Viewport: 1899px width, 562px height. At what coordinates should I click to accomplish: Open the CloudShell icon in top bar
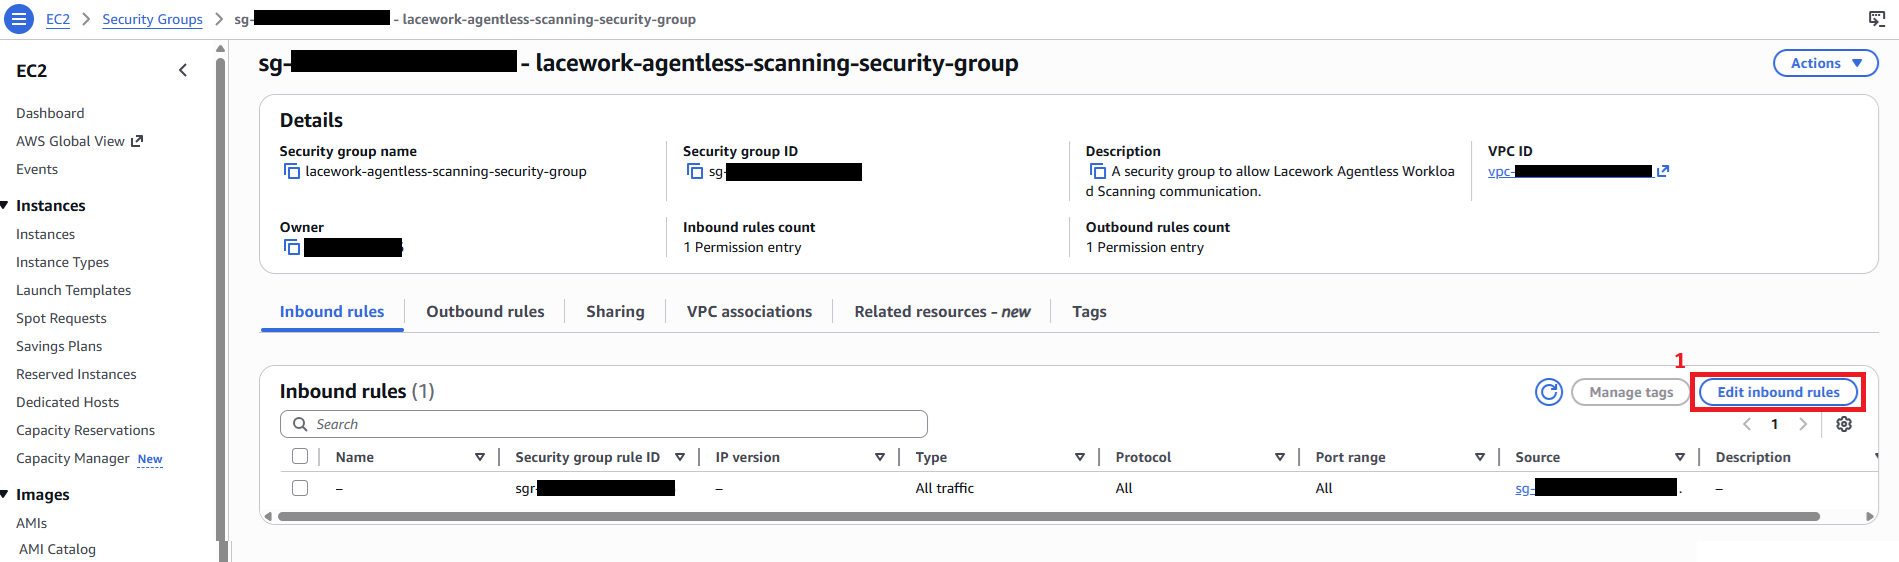(x=1877, y=19)
